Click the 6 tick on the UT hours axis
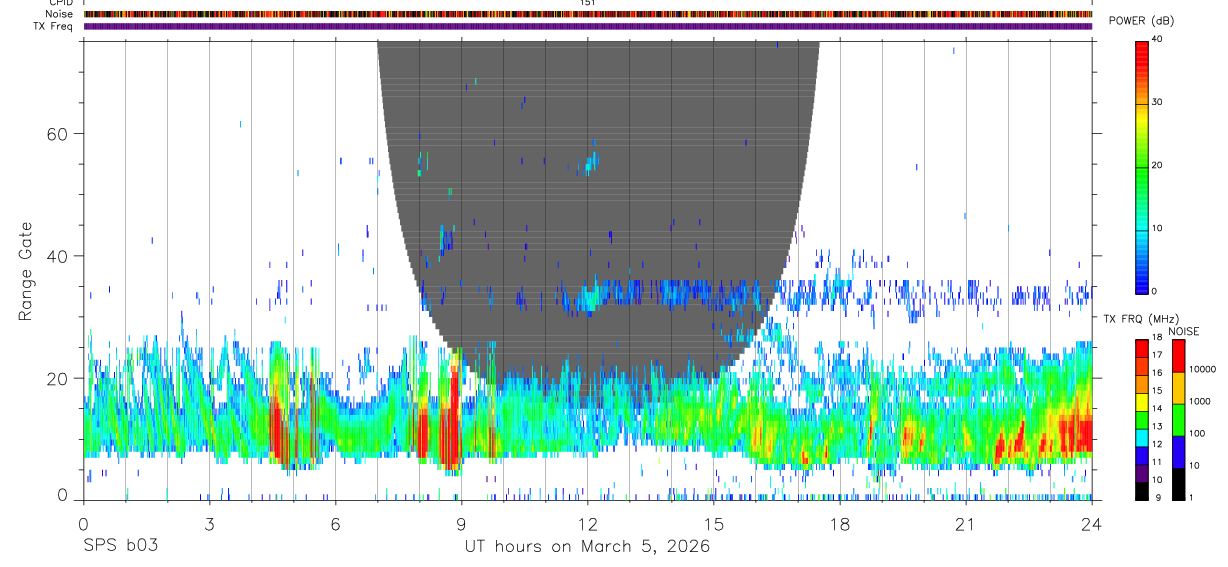1228x567 pixels. pyautogui.click(x=335, y=524)
